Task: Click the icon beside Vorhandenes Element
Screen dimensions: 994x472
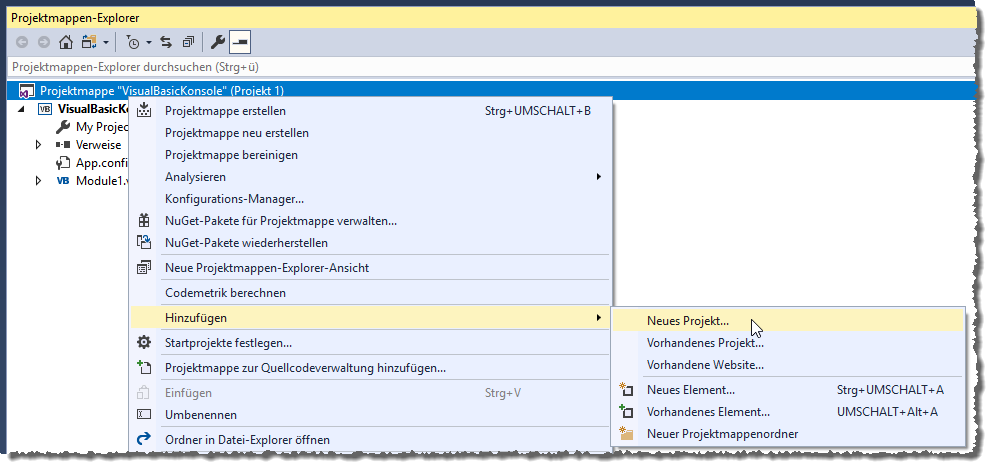Action: tap(626, 411)
